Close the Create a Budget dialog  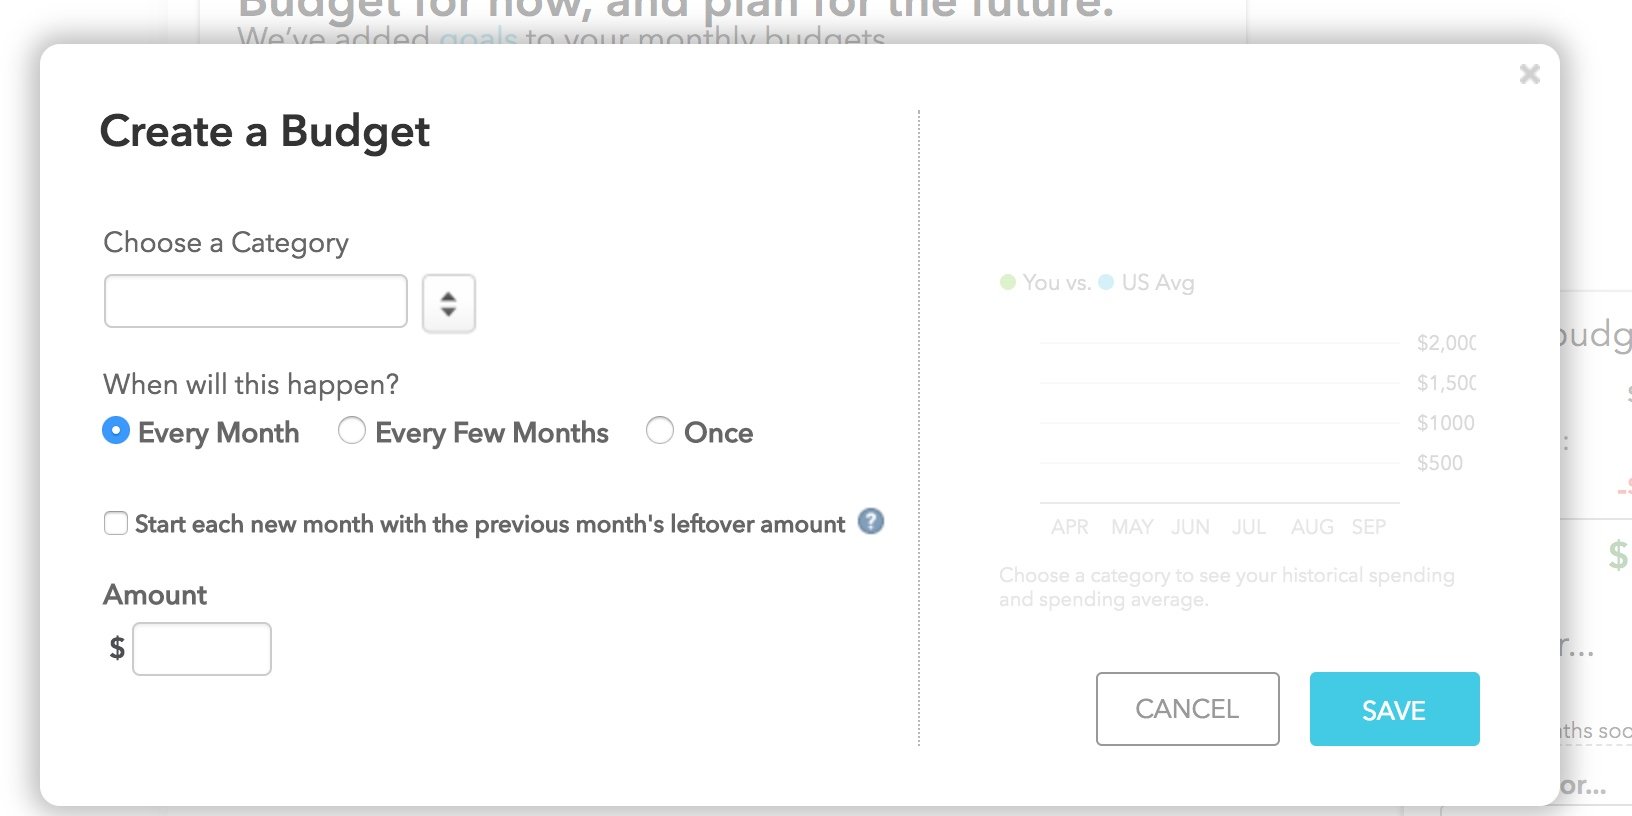pyautogui.click(x=1530, y=74)
